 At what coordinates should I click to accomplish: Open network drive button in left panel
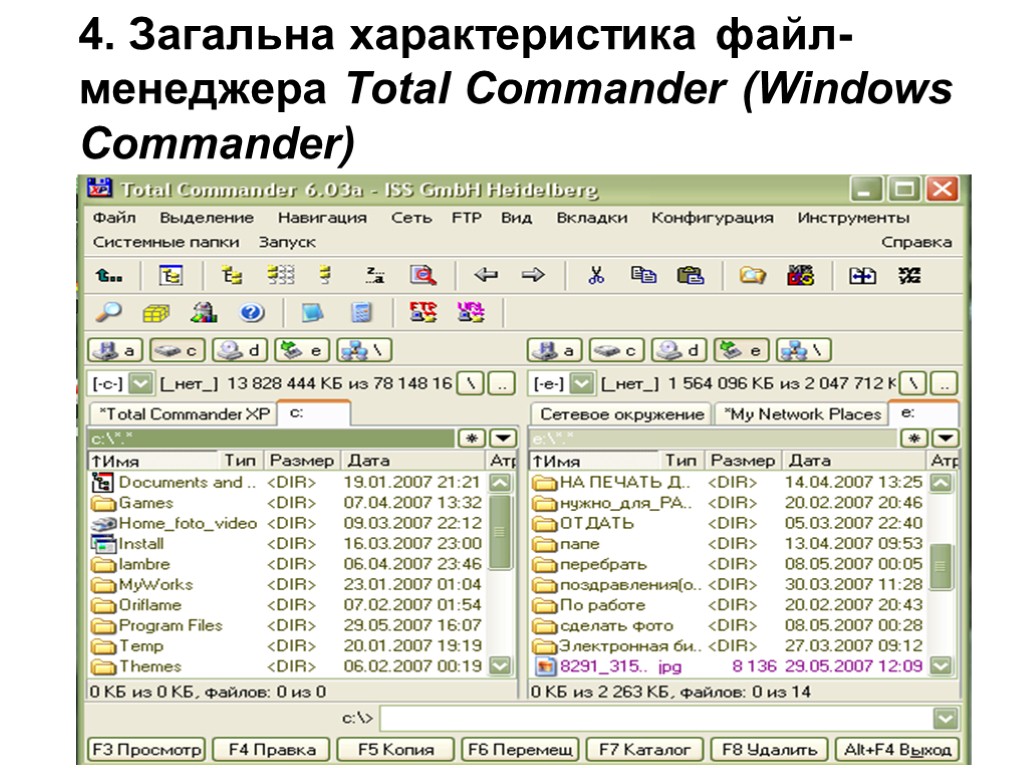[x=364, y=351]
